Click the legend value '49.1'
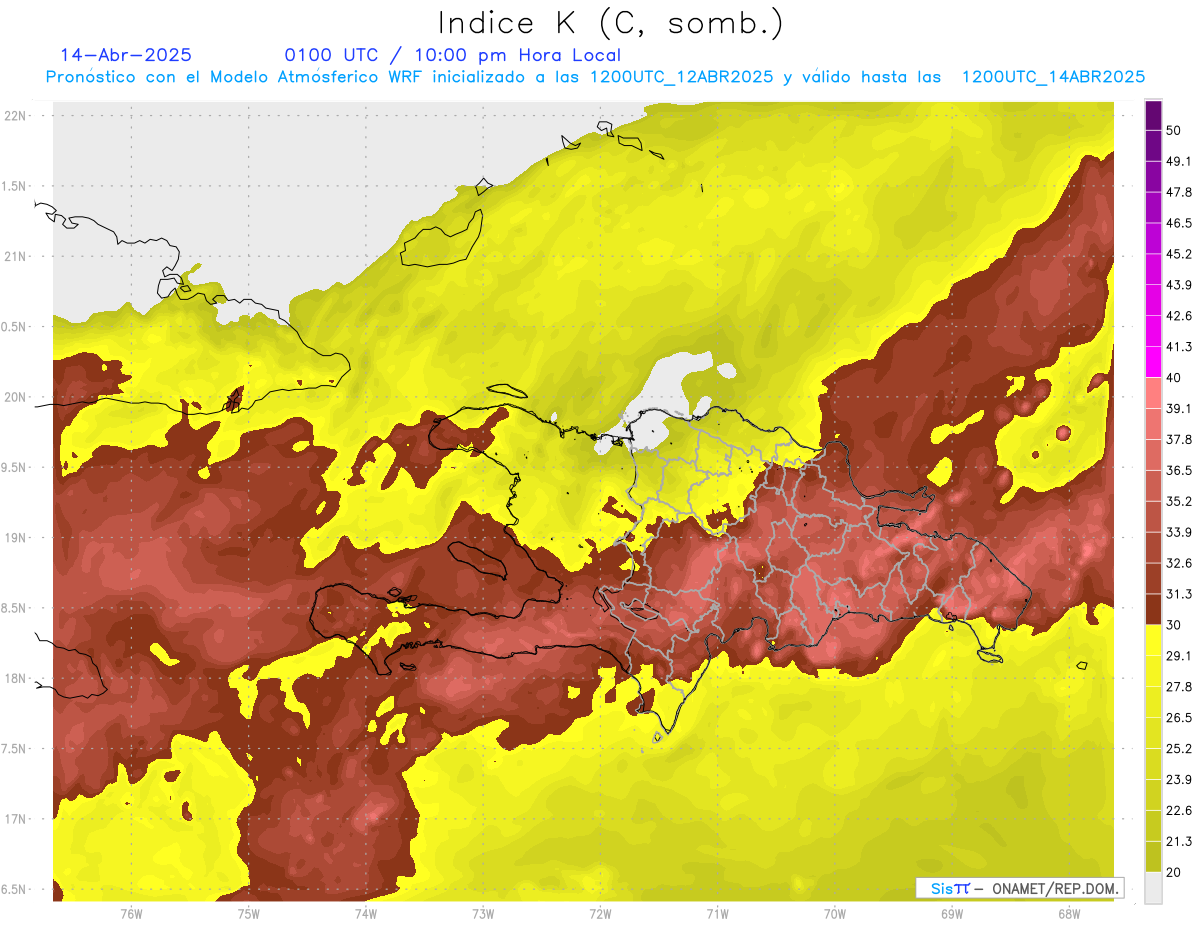Viewport: 1200px width, 927px height. click(1178, 161)
